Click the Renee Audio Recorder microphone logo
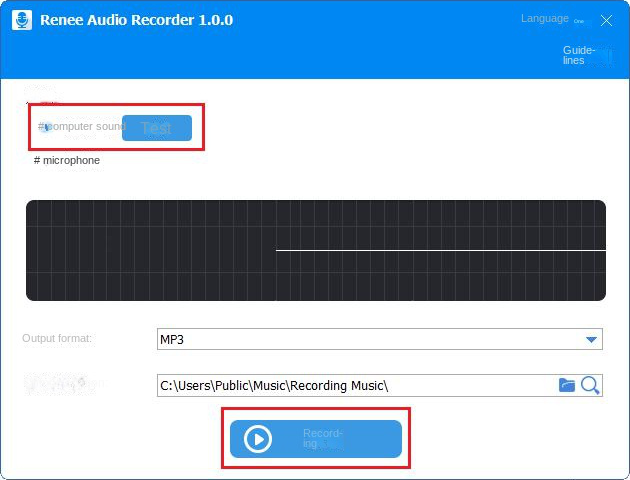Image resolution: width=630 pixels, height=480 pixels. point(22,20)
